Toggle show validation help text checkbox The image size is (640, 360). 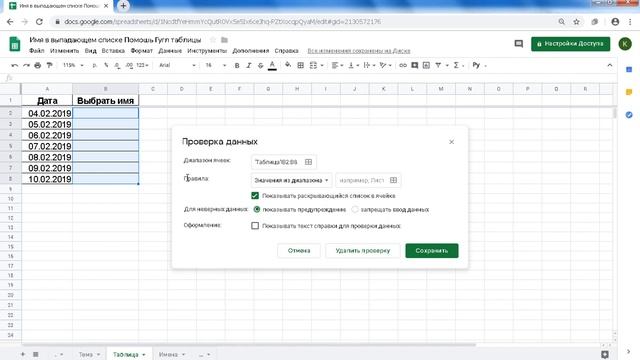[255, 225]
